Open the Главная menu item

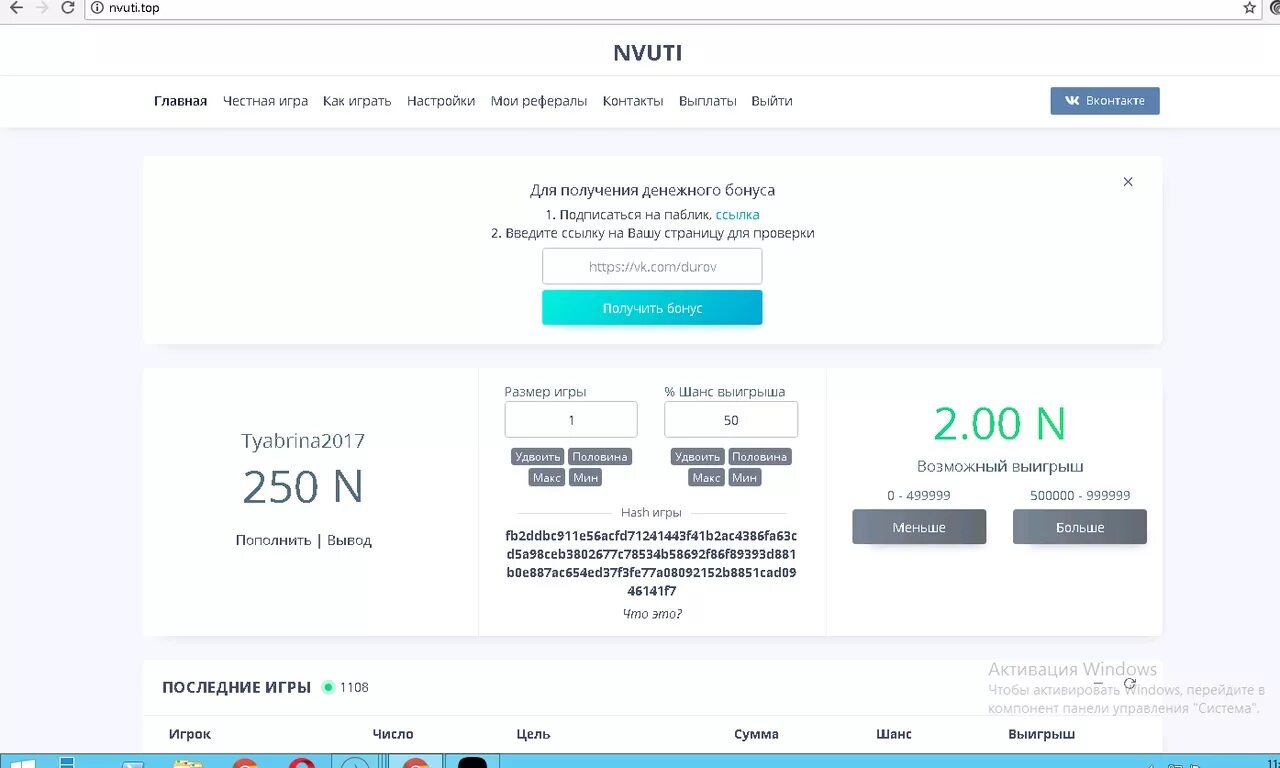coord(181,101)
